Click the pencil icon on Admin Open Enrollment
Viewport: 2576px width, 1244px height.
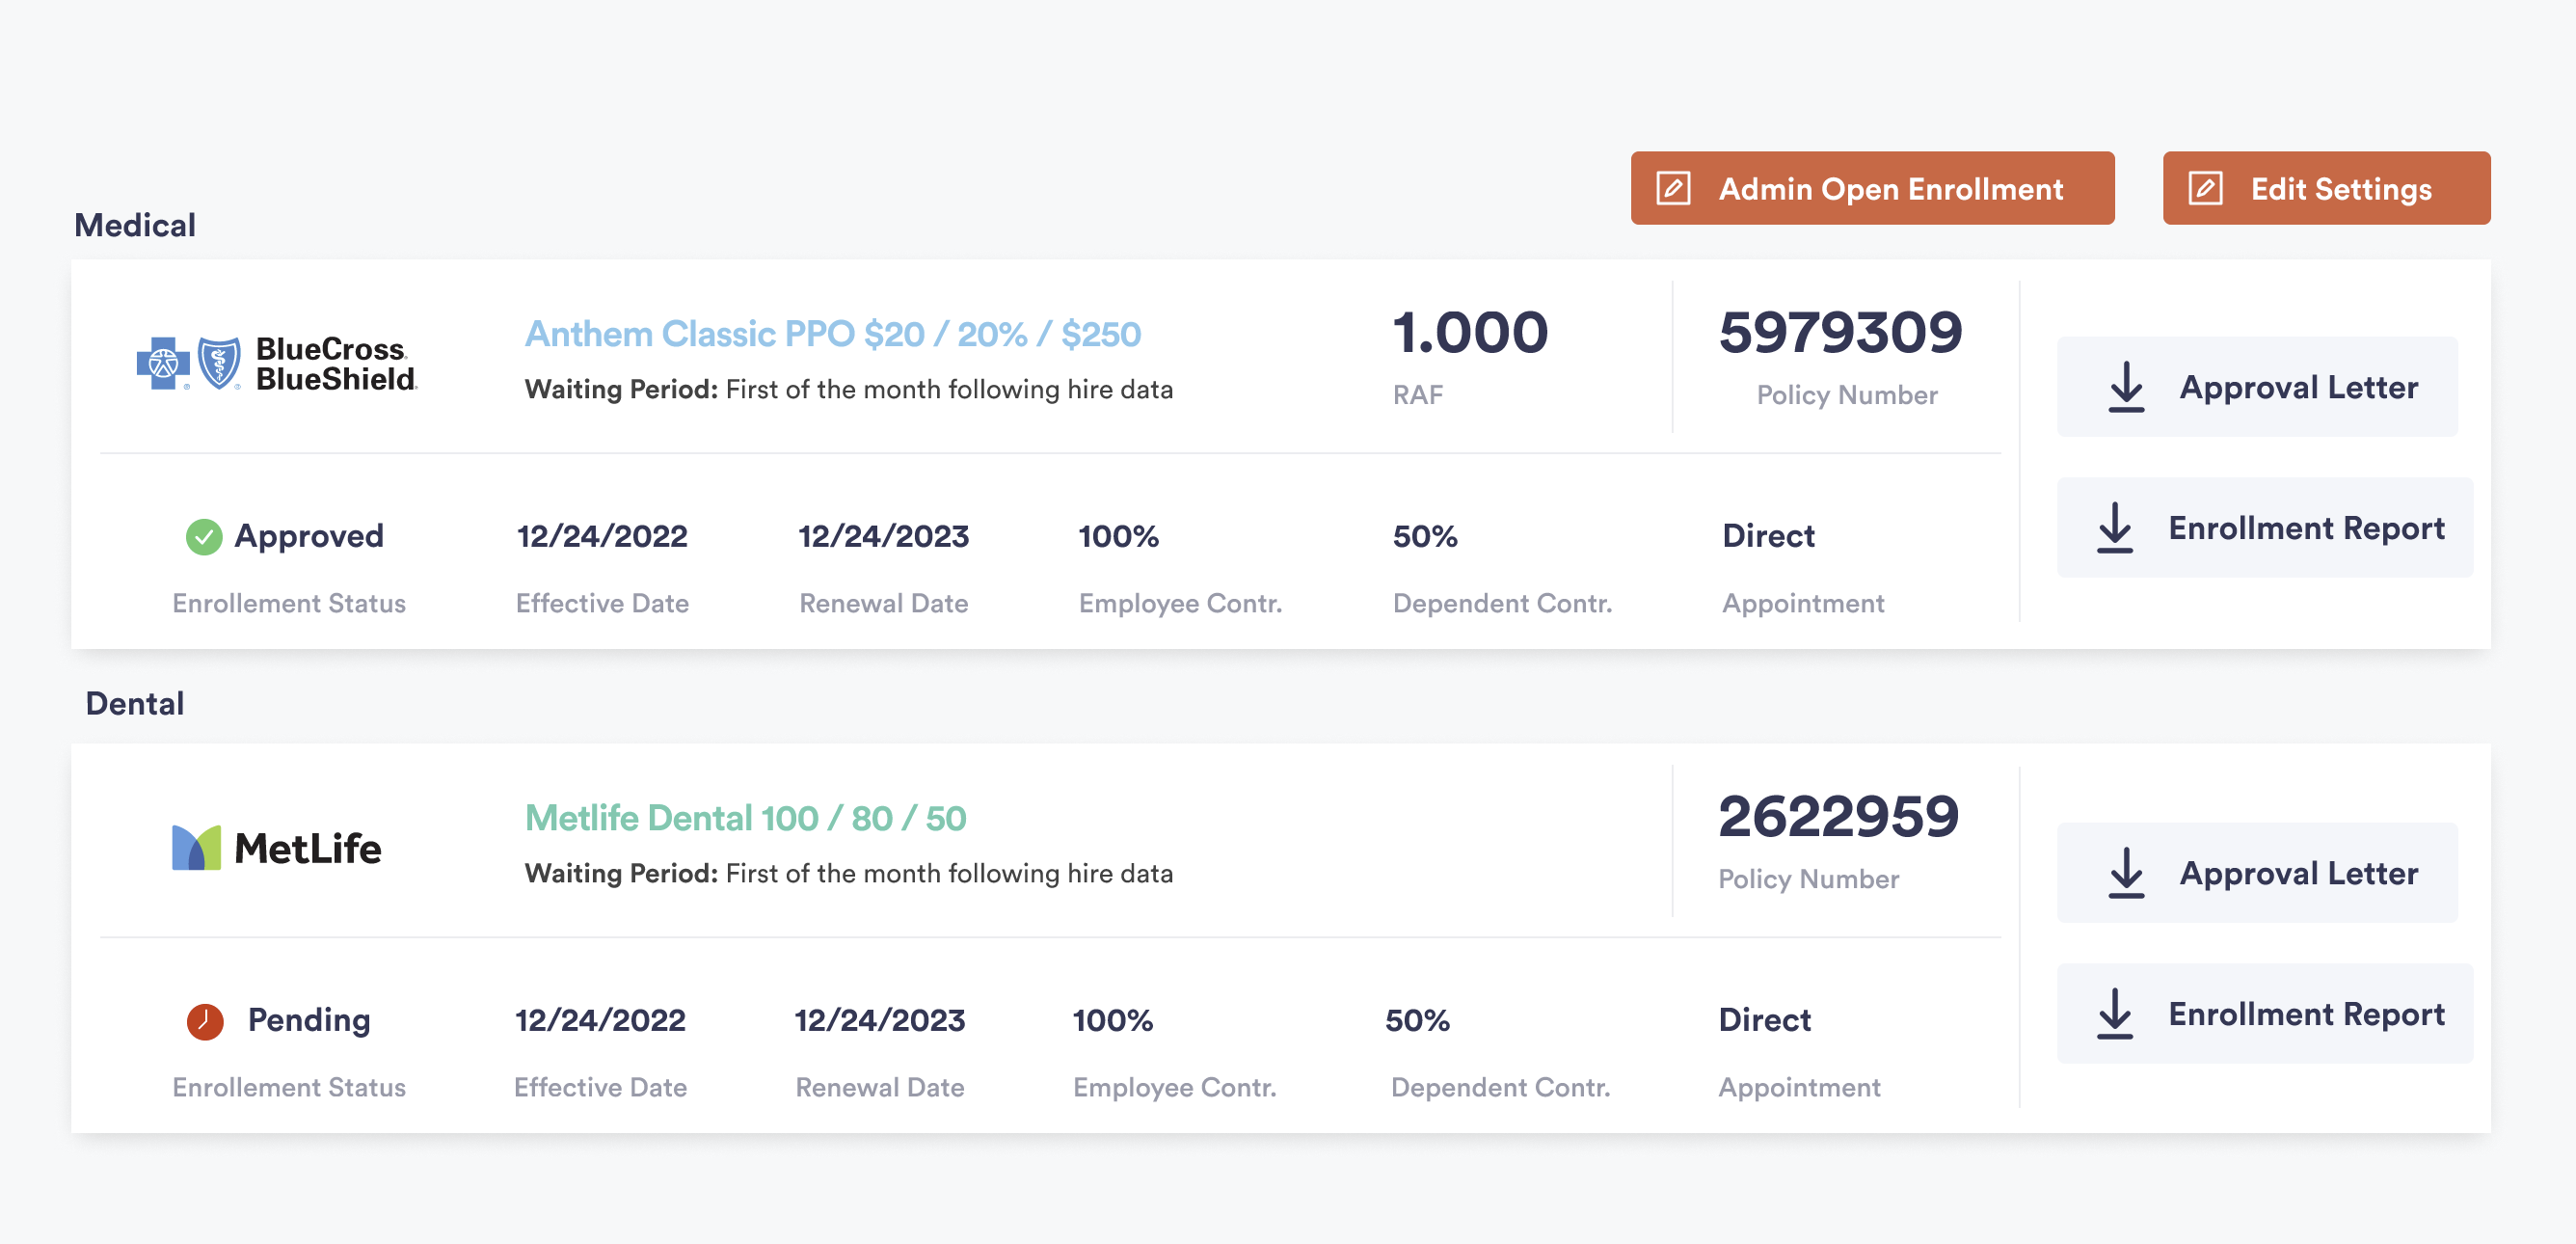(x=1673, y=187)
